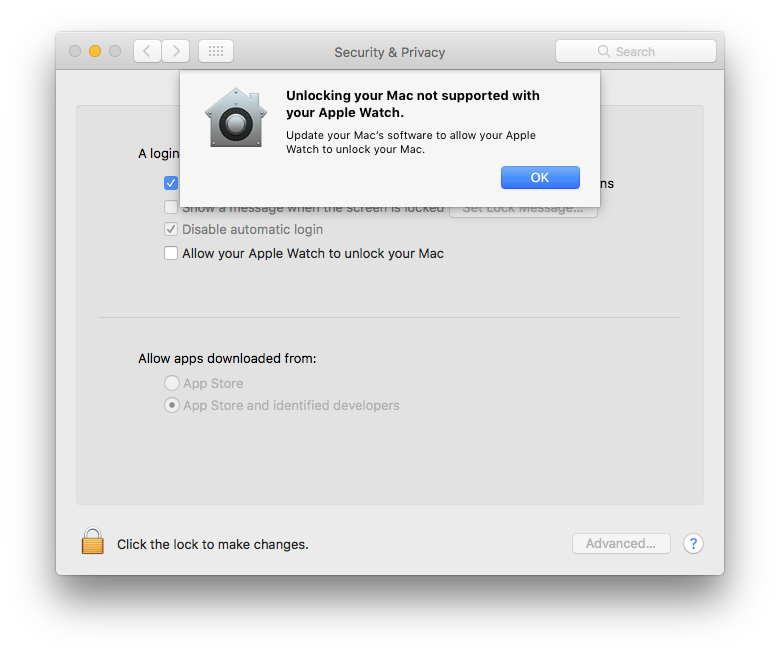780x655 pixels.
Task: Click the forward navigation arrow
Action: tap(176, 51)
